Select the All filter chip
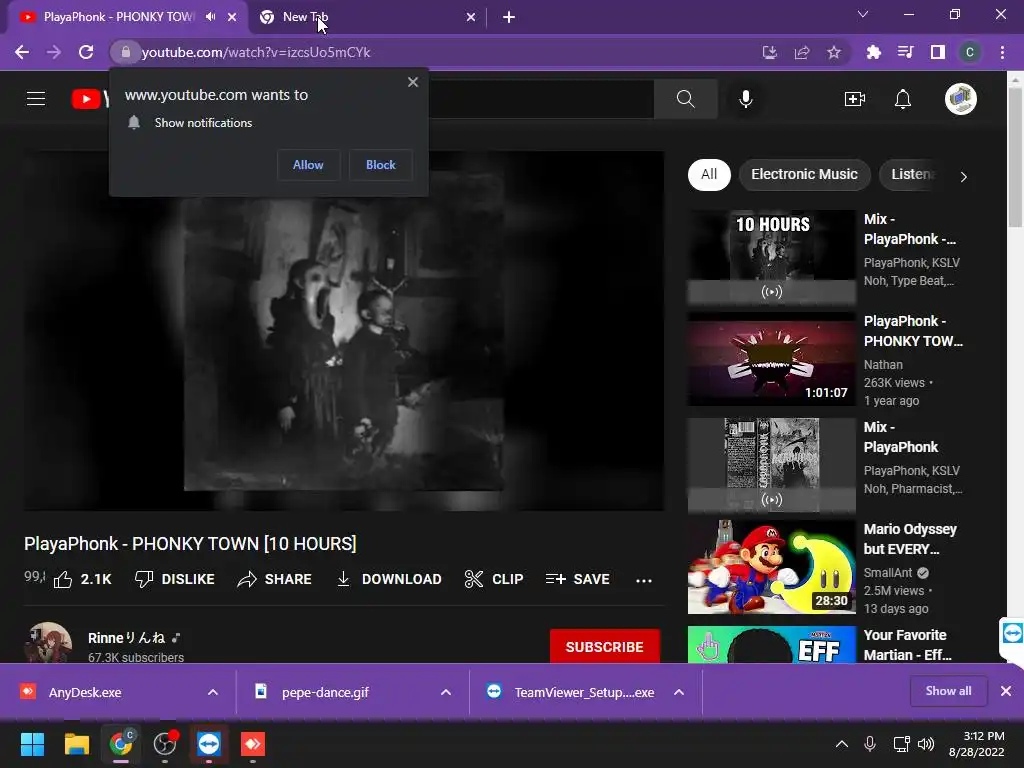Image resolution: width=1024 pixels, height=768 pixels. click(x=709, y=174)
